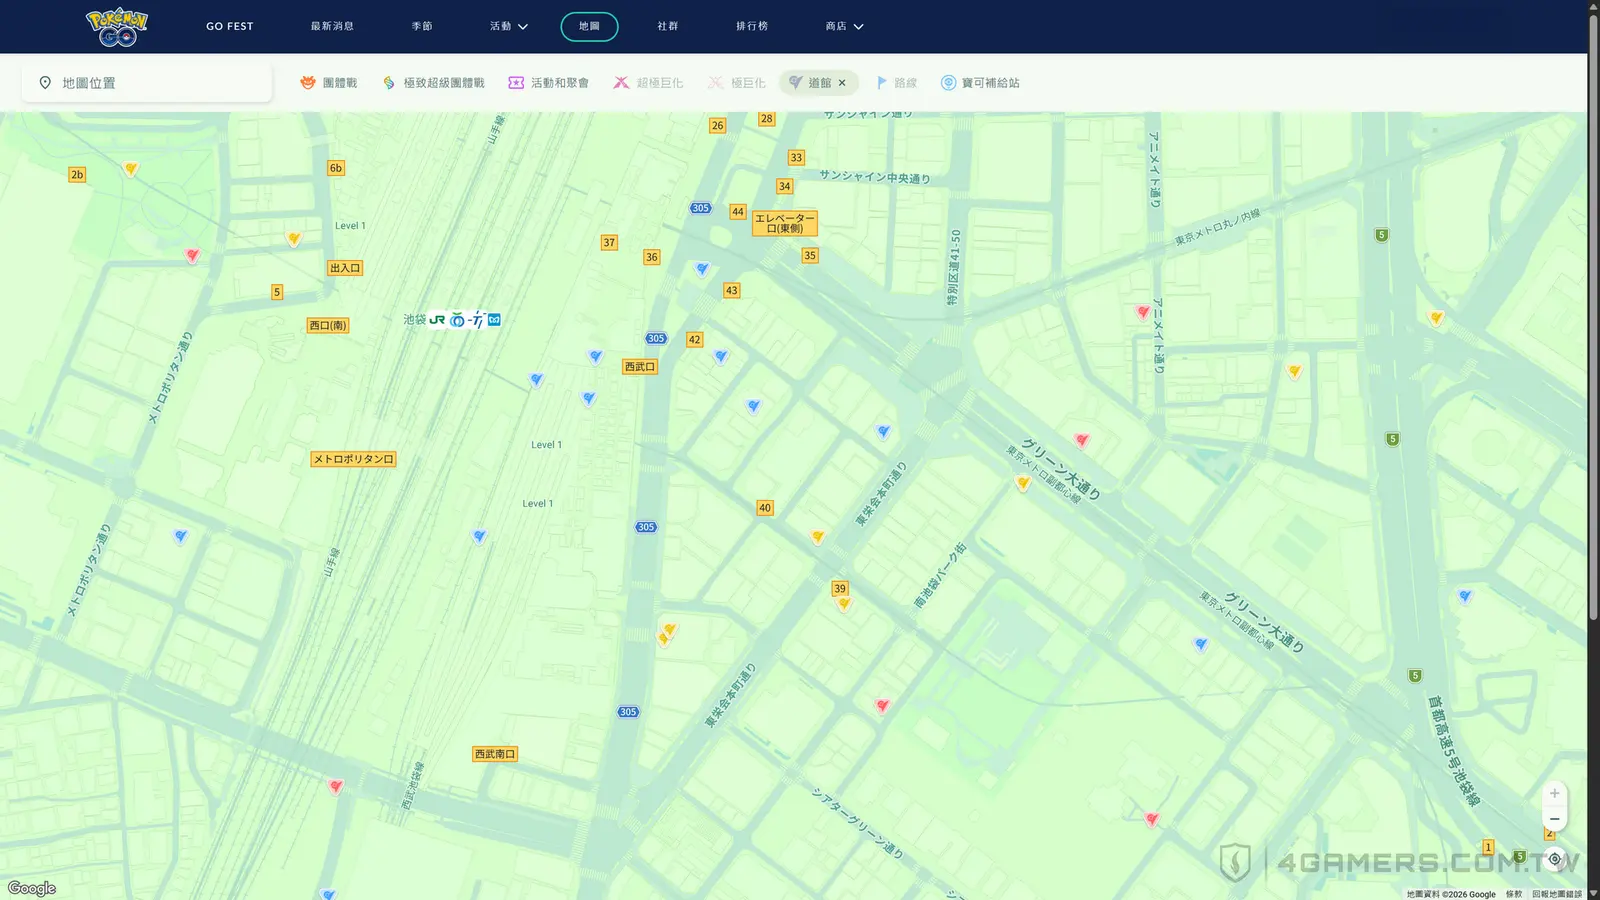Click the 西武口 exit label

(x=640, y=367)
